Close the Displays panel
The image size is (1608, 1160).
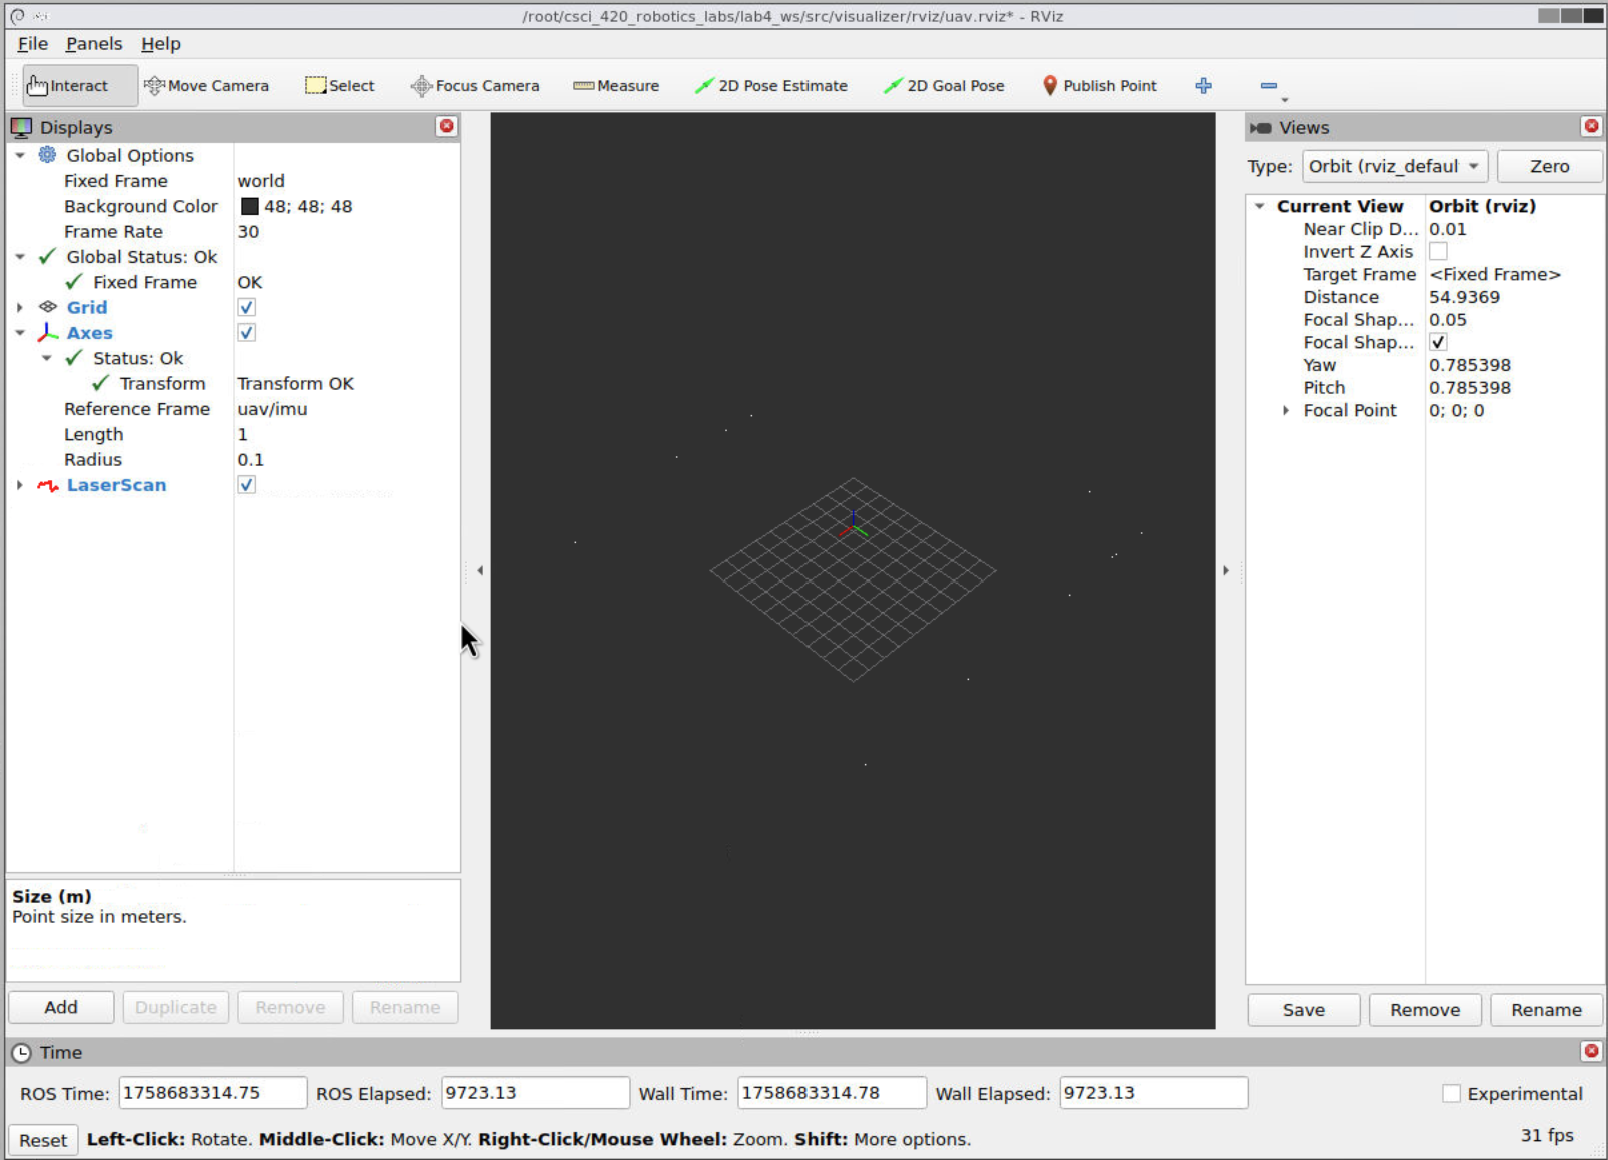446,126
